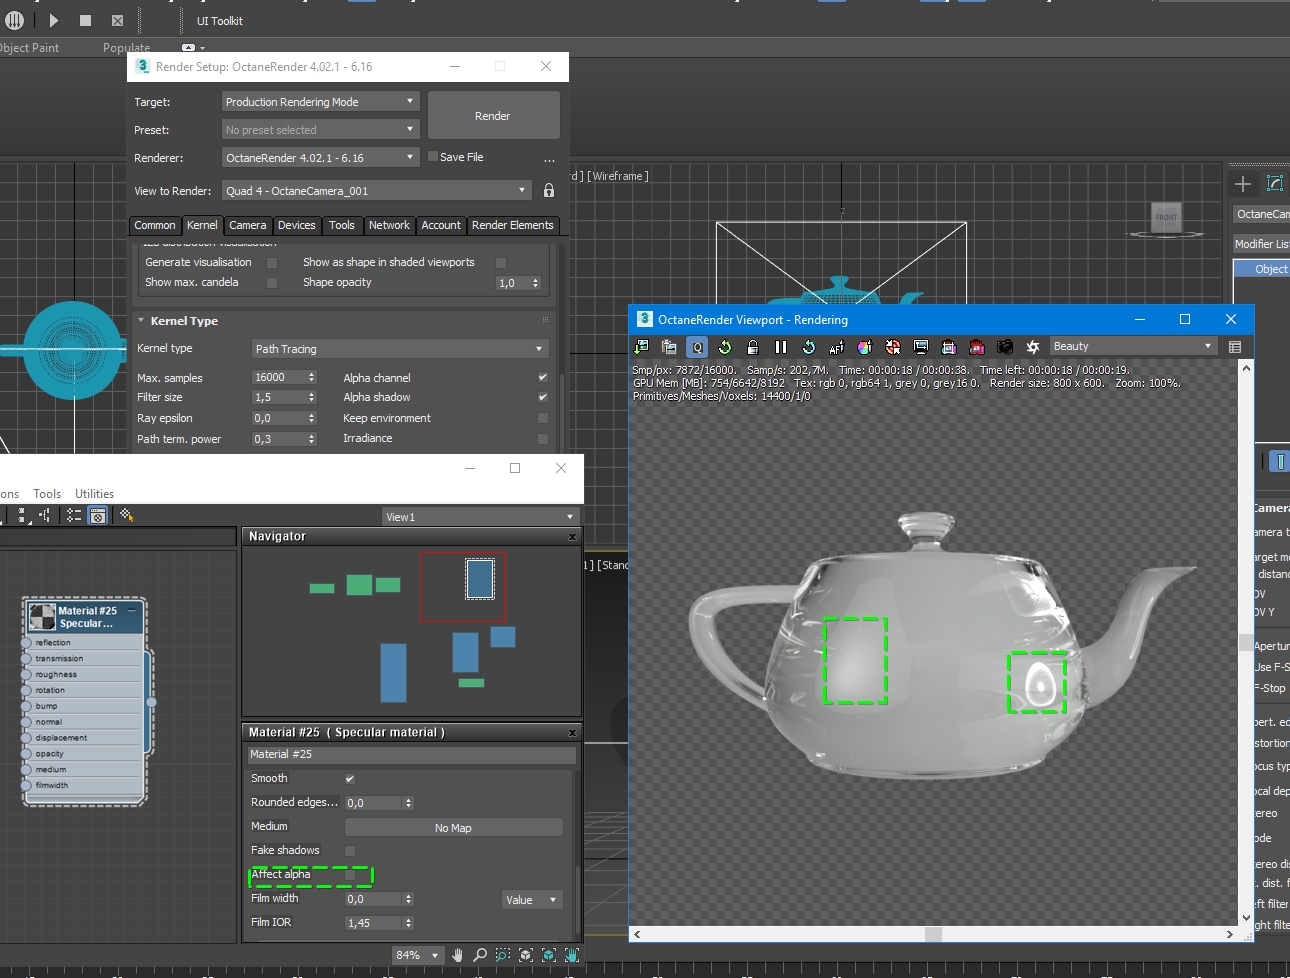The width and height of the screenshot is (1290, 978).
Task: Click the Max. samples input field
Action: coord(278,377)
